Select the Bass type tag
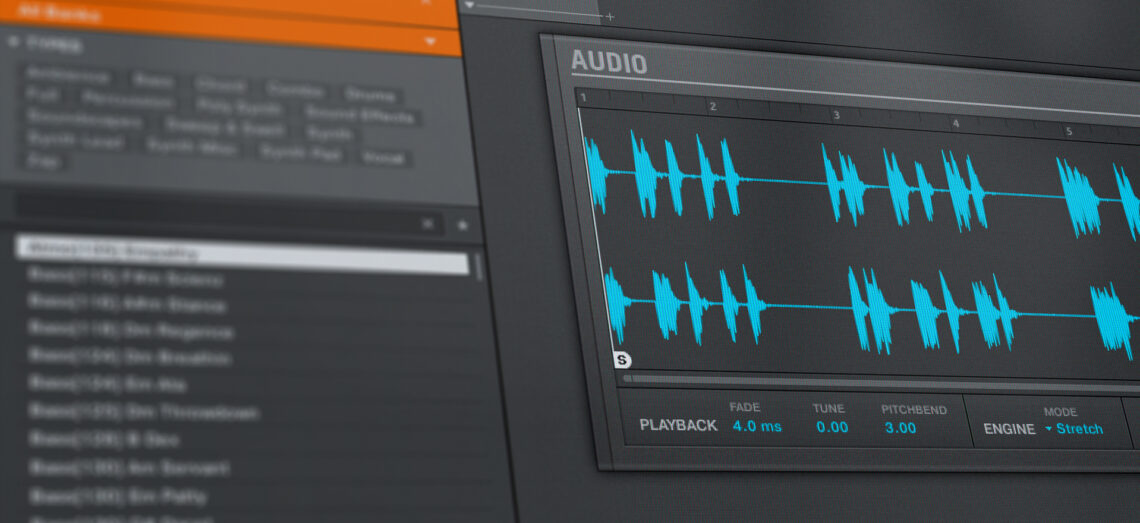This screenshot has height=523, width=1140. pos(153,81)
